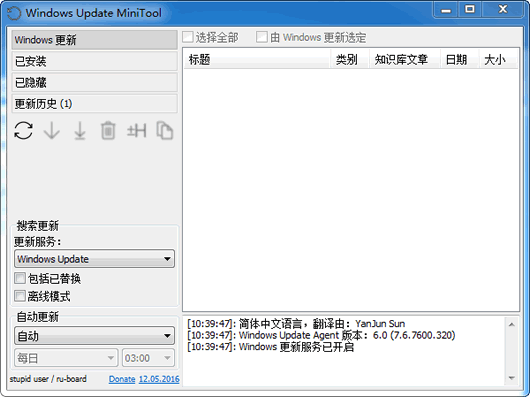Click the hide updates ±H icon
Screen dimensions: 530x397
[x=137, y=130]
